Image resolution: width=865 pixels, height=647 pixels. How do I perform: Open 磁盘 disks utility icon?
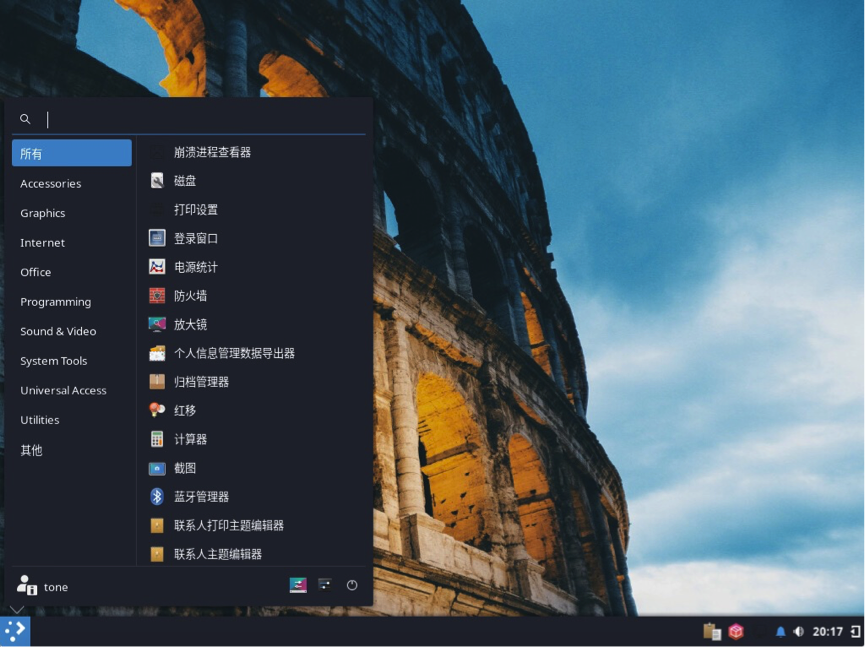click(x=157, y=180)
